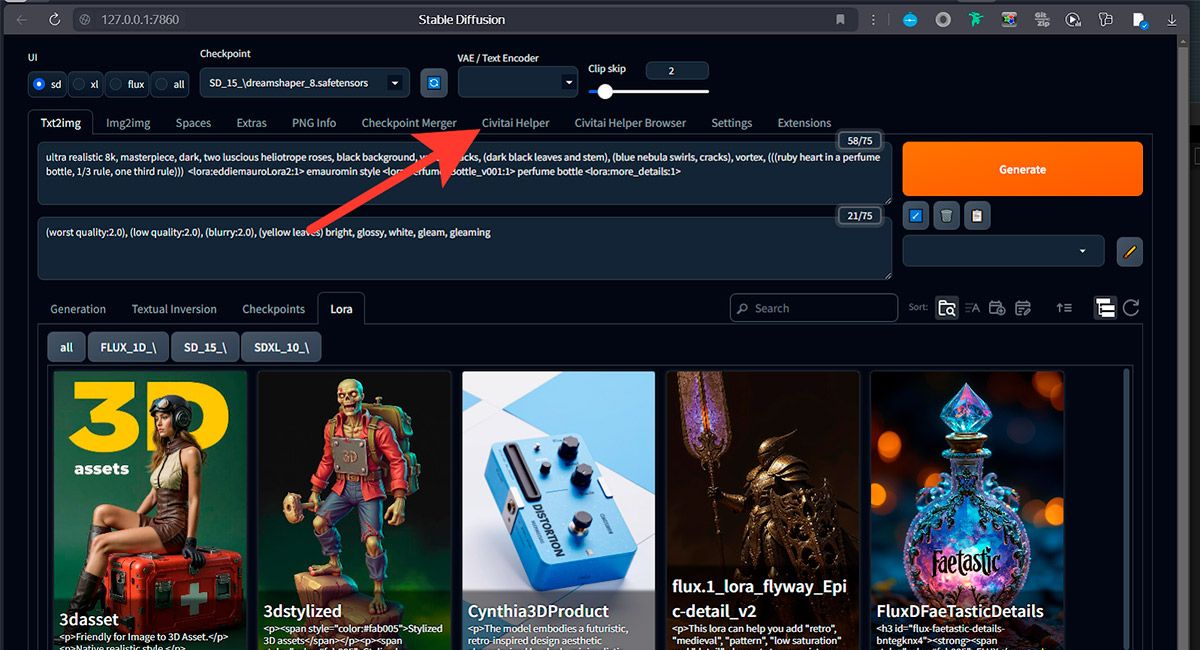Viewport: 1200px width, 650px height.
Task: Open the Textual Inversion sub-tab
Action: (174, 309)
